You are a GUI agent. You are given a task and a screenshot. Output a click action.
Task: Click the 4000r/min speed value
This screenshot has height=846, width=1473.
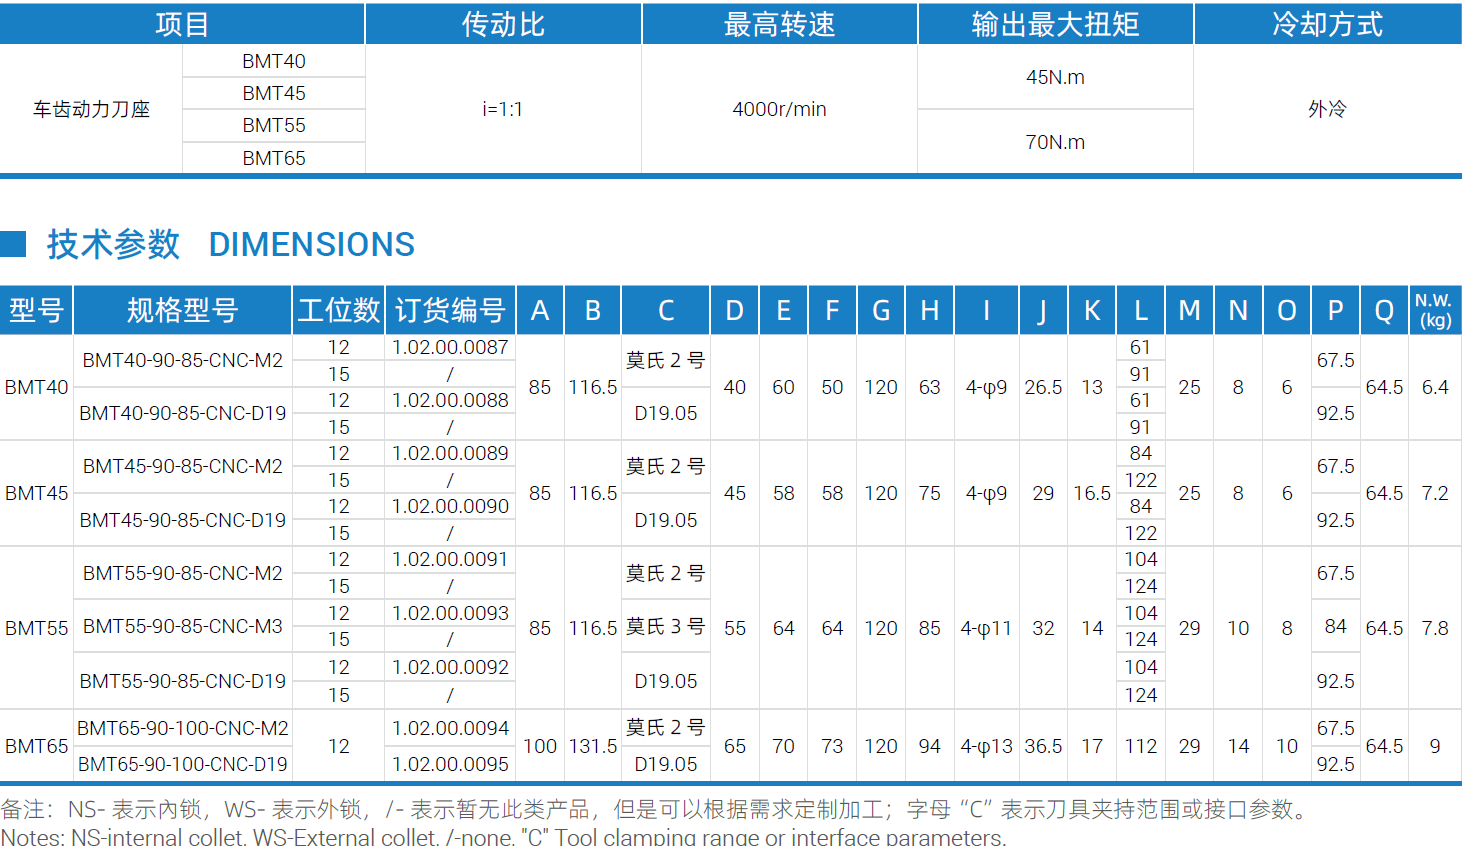coord(779,109)
